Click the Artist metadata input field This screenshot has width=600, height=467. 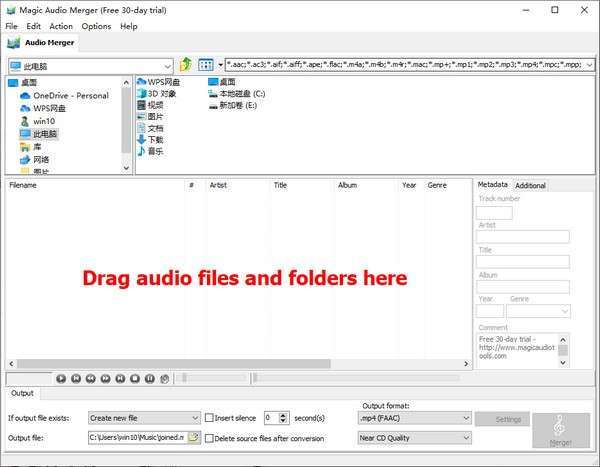522,237
